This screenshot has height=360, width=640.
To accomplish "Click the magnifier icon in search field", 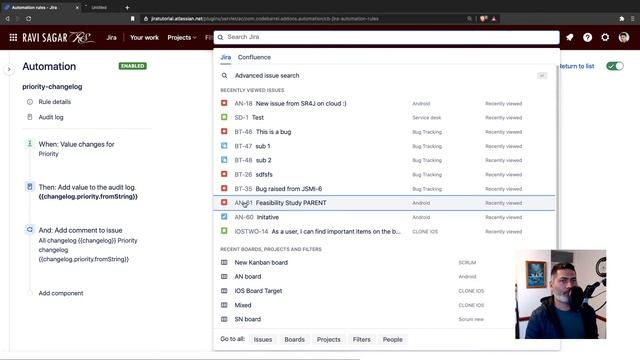I will [x=220, y=37].
